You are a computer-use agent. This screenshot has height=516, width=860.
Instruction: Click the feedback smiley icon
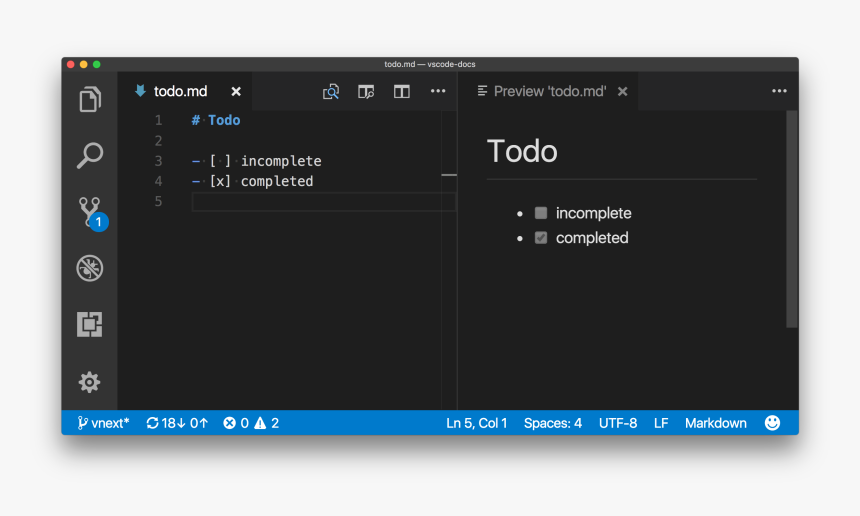pyautogui.click(x=772, y=423)
